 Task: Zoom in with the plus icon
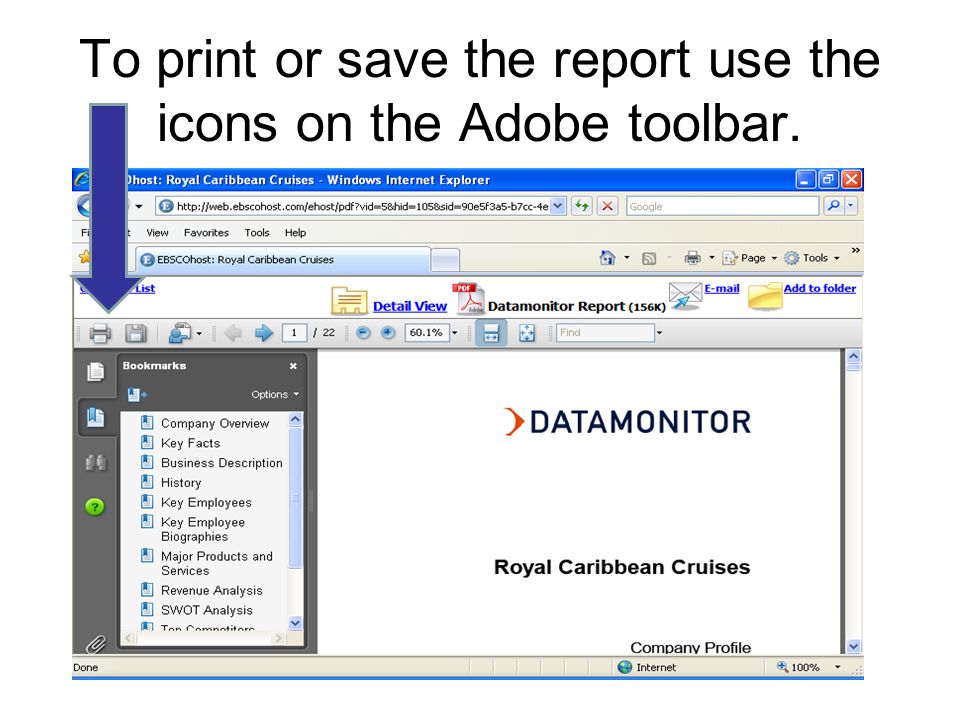[x=388, y=332]
